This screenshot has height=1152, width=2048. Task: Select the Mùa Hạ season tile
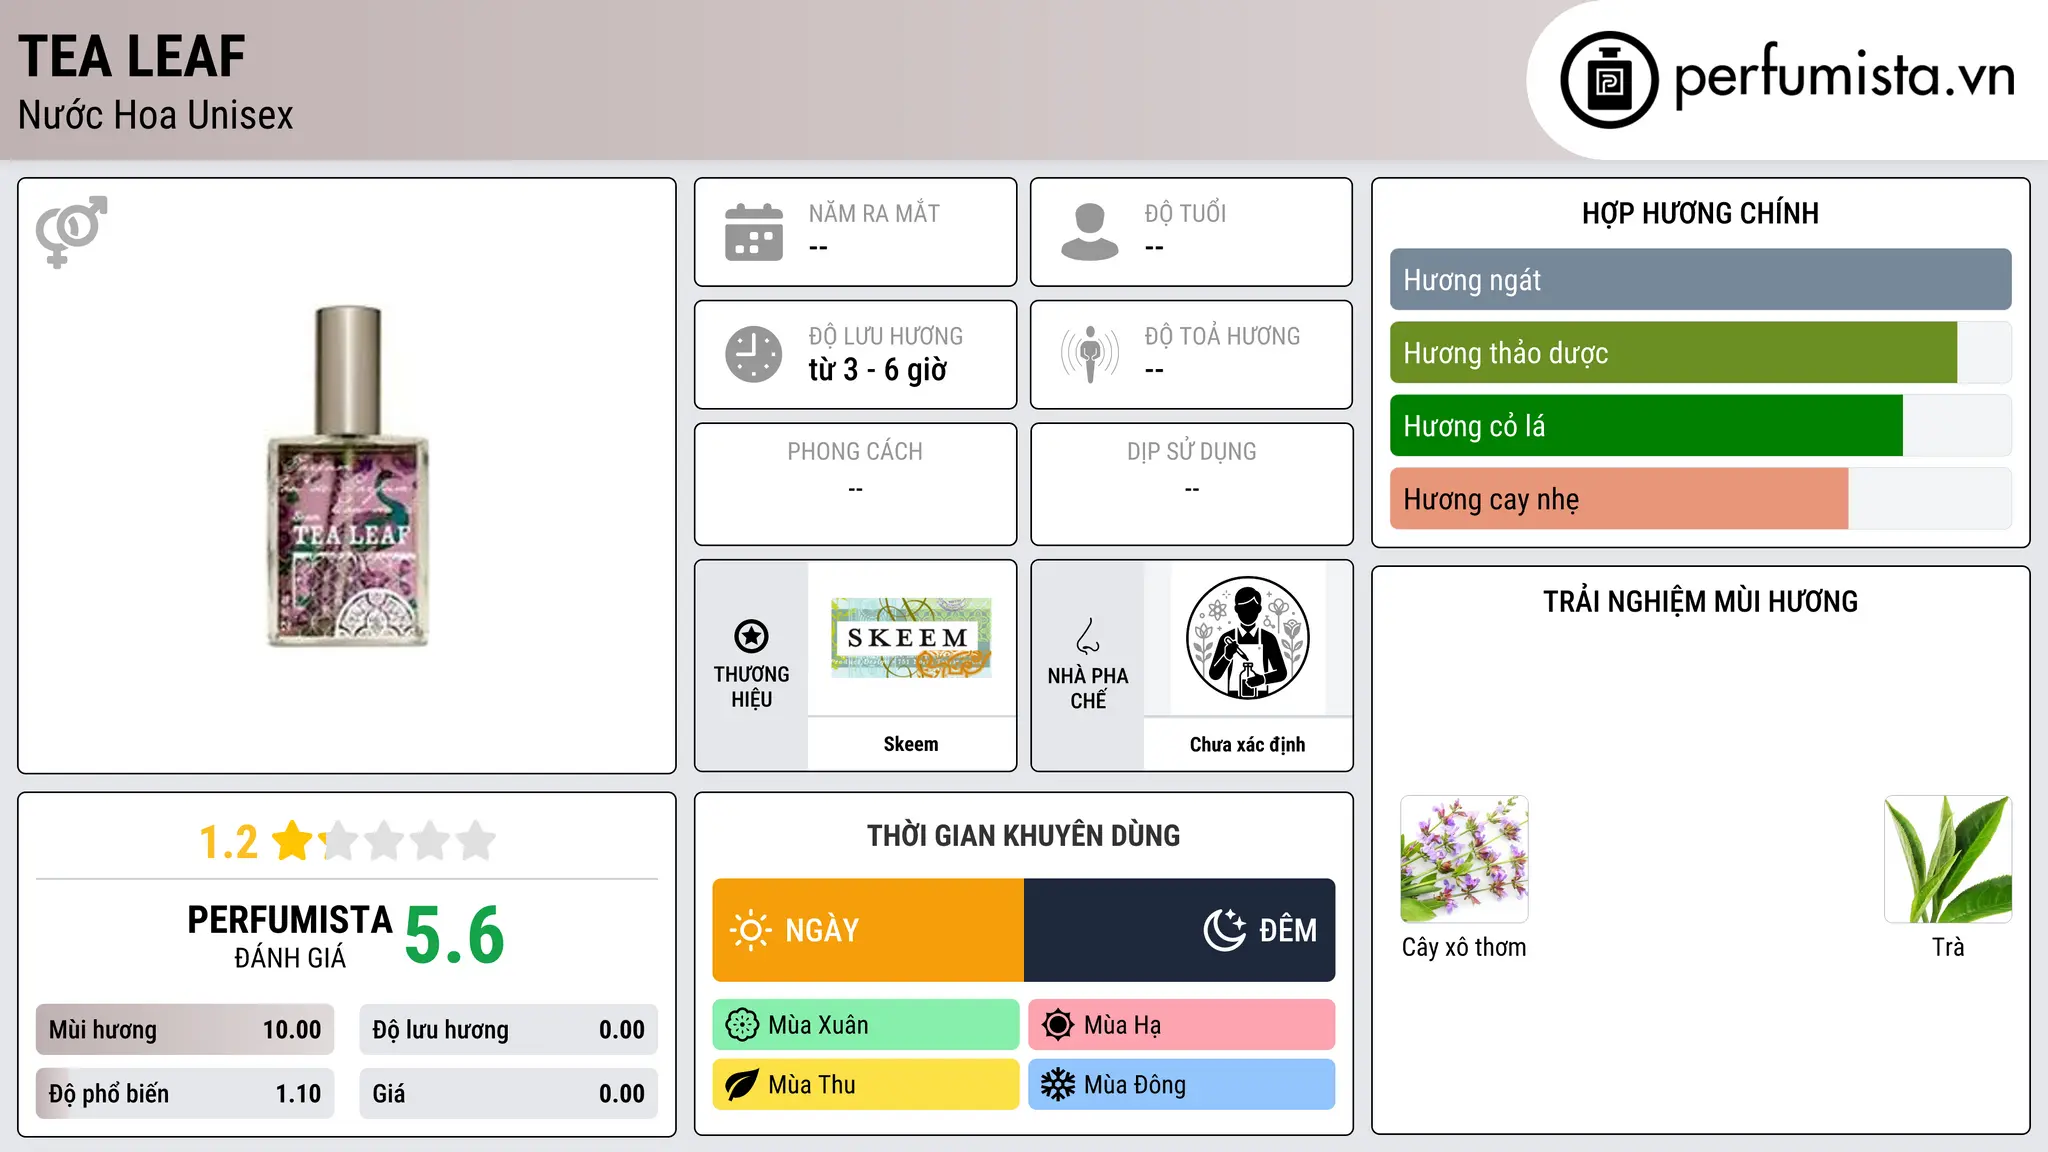(x=1182, y=1025)
